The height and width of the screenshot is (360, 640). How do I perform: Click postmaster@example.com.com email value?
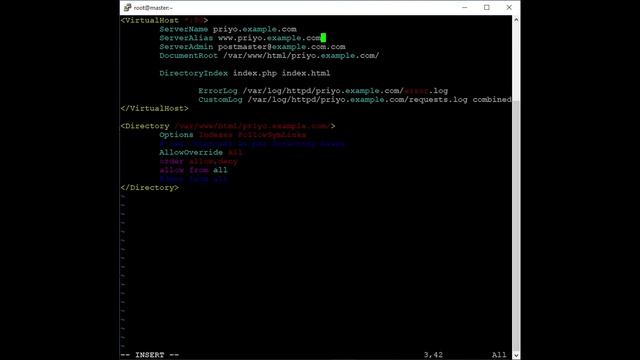pos(282,47)
